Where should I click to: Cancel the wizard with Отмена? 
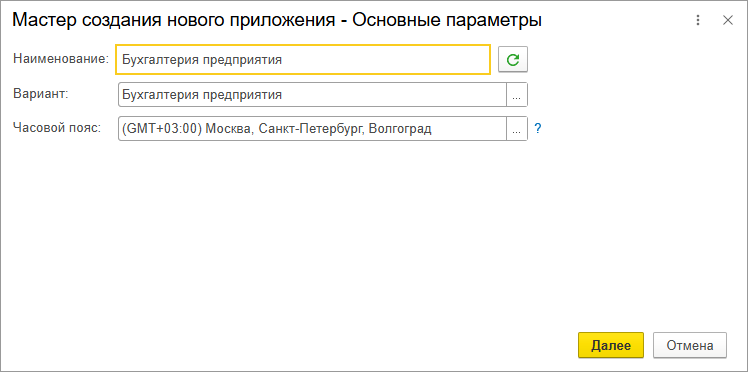tap(690, 345)
